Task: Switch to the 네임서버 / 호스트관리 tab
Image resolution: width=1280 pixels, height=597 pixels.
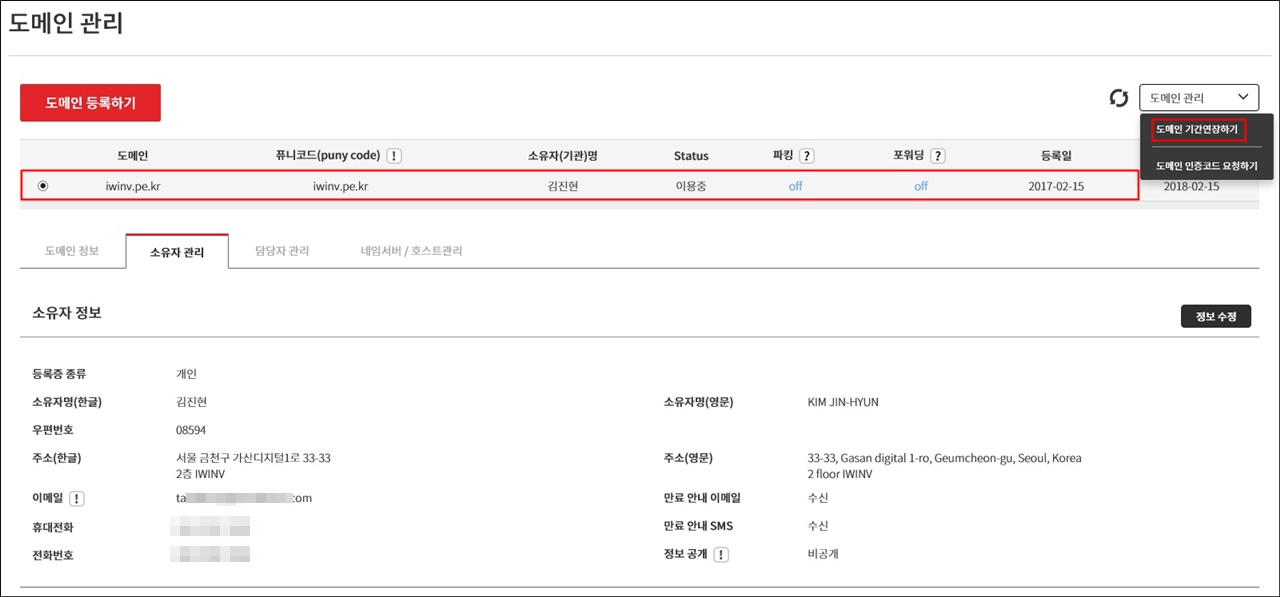Action: 411,251
